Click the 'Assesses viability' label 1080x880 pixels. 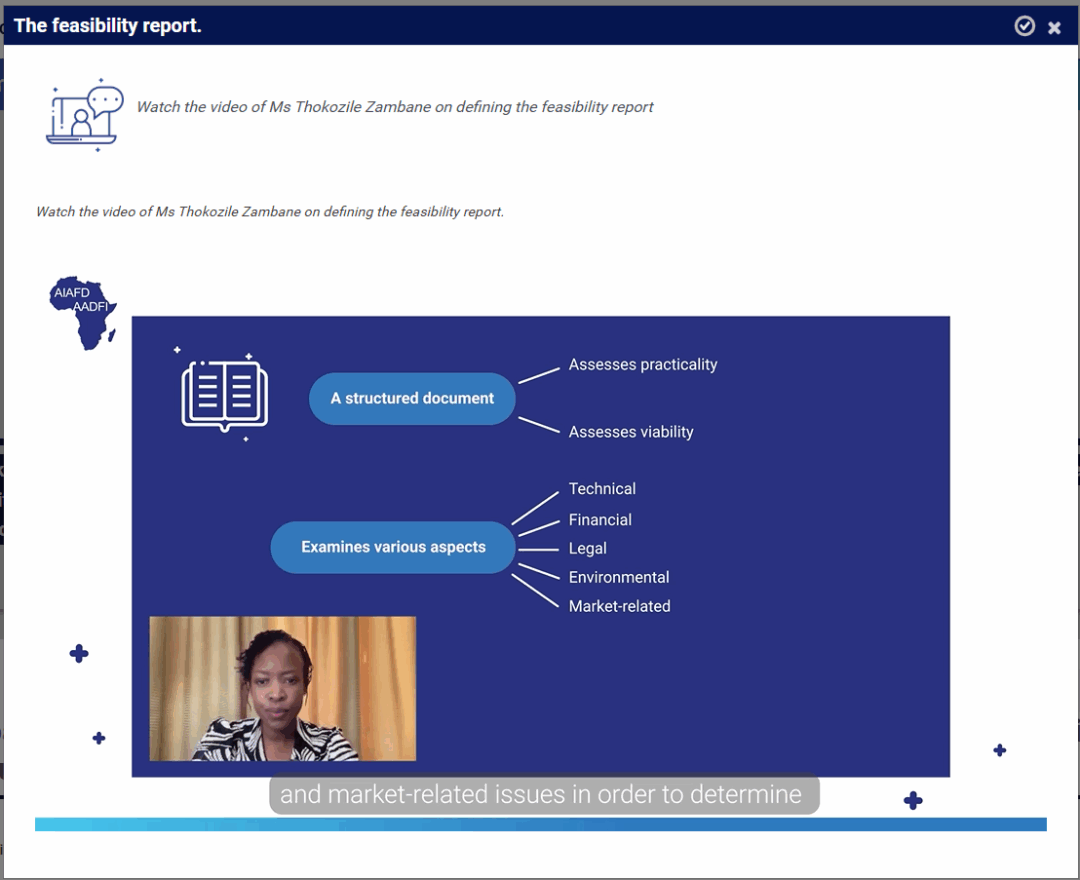(x=630, y=432)
